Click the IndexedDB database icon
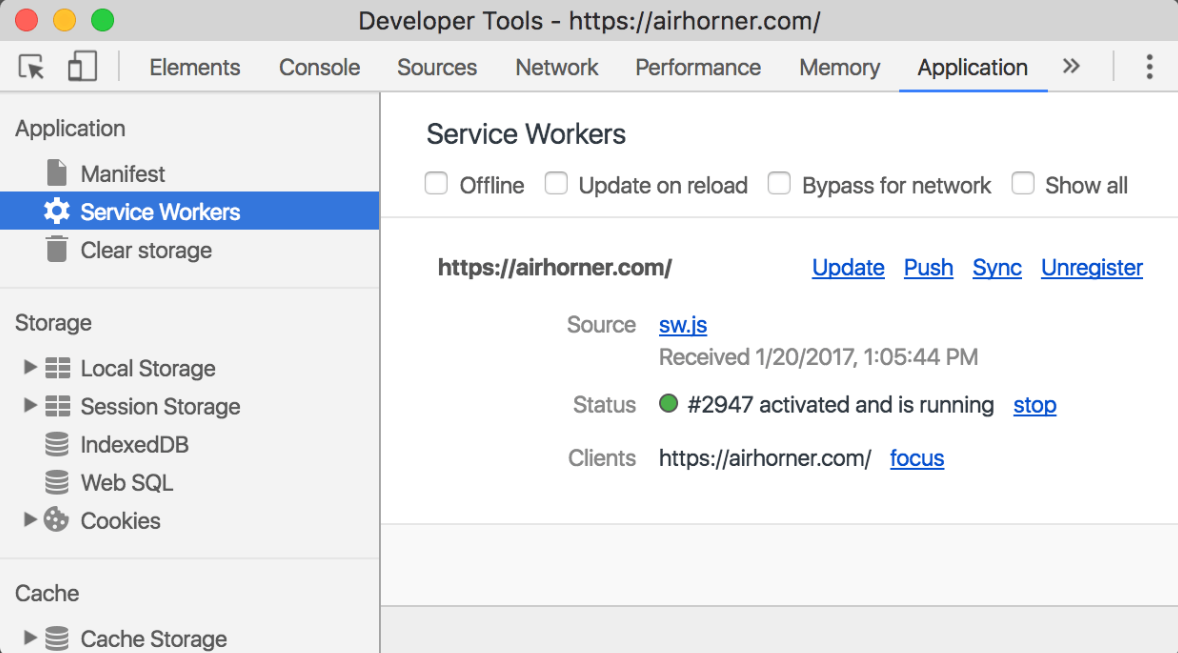Viewport: 1178px width, 653px height. [56, 444]
